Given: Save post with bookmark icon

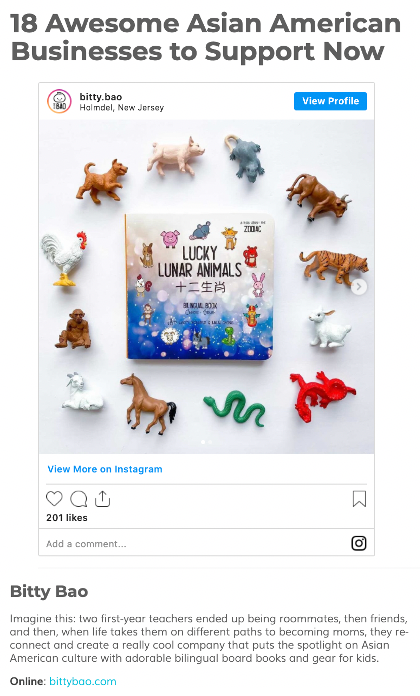Looking at the screenshot, I should (359, 499).
